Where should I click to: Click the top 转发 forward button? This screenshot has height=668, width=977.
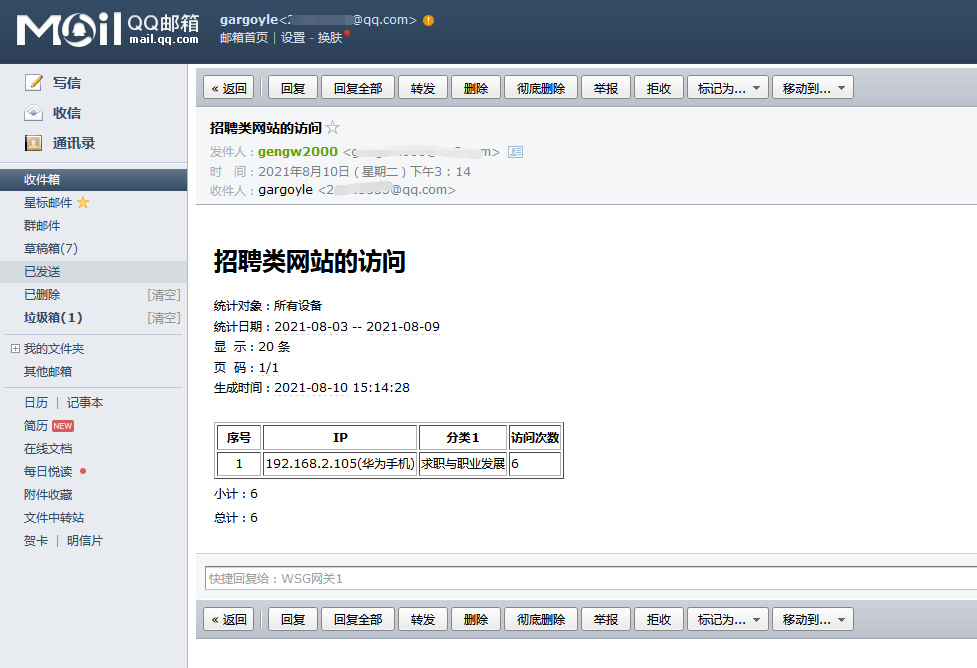(423, 88)
